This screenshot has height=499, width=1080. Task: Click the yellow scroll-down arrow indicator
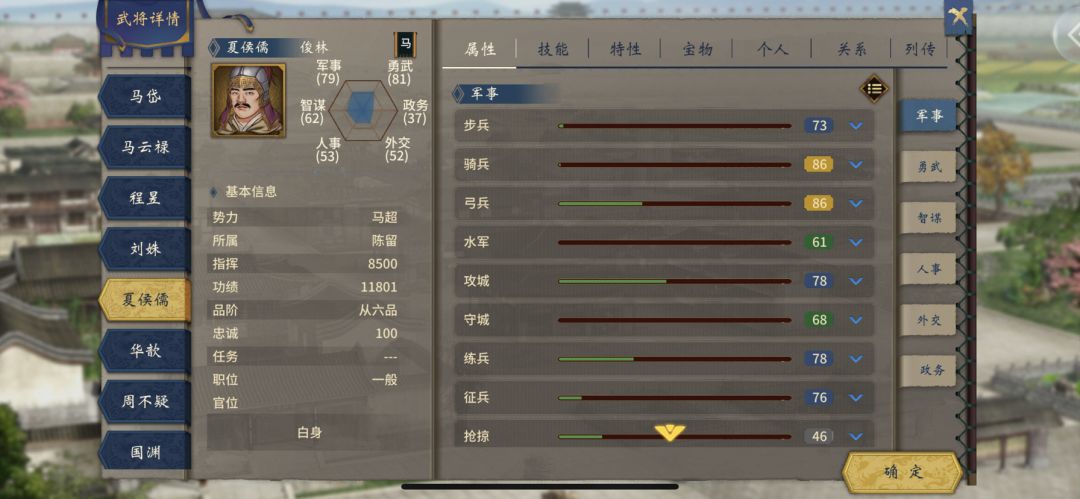669,432
